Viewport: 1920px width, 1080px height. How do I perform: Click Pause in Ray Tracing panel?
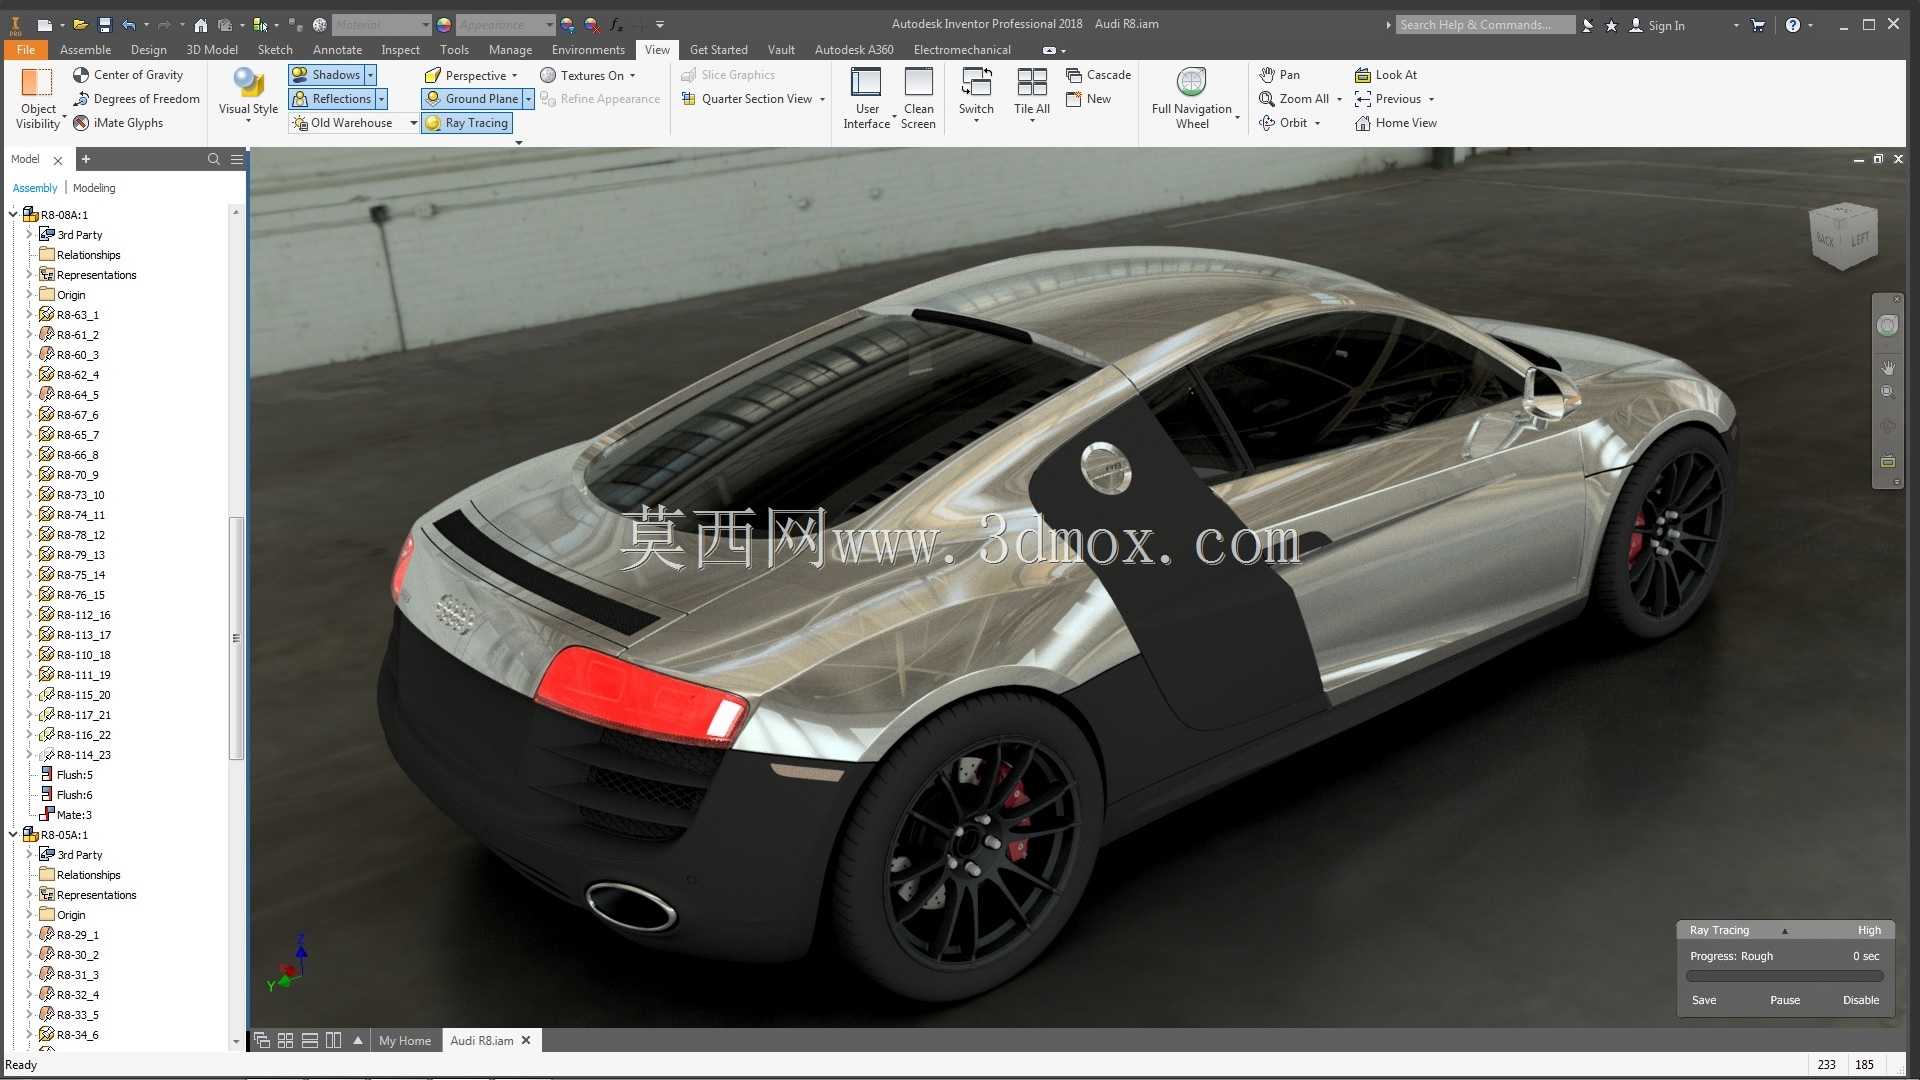coord(1785,1000)
